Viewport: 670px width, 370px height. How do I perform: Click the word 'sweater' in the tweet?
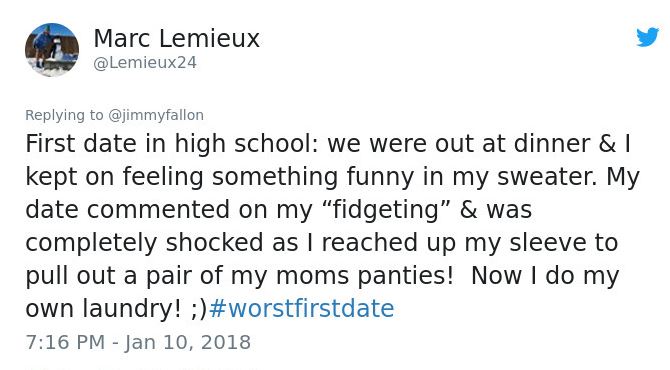[547, 177]
